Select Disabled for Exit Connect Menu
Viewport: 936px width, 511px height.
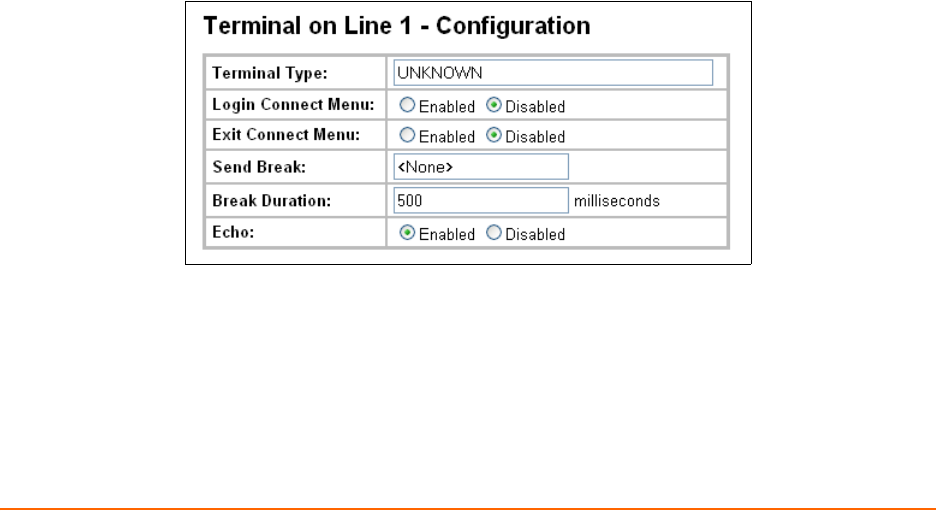pos(492,136)
